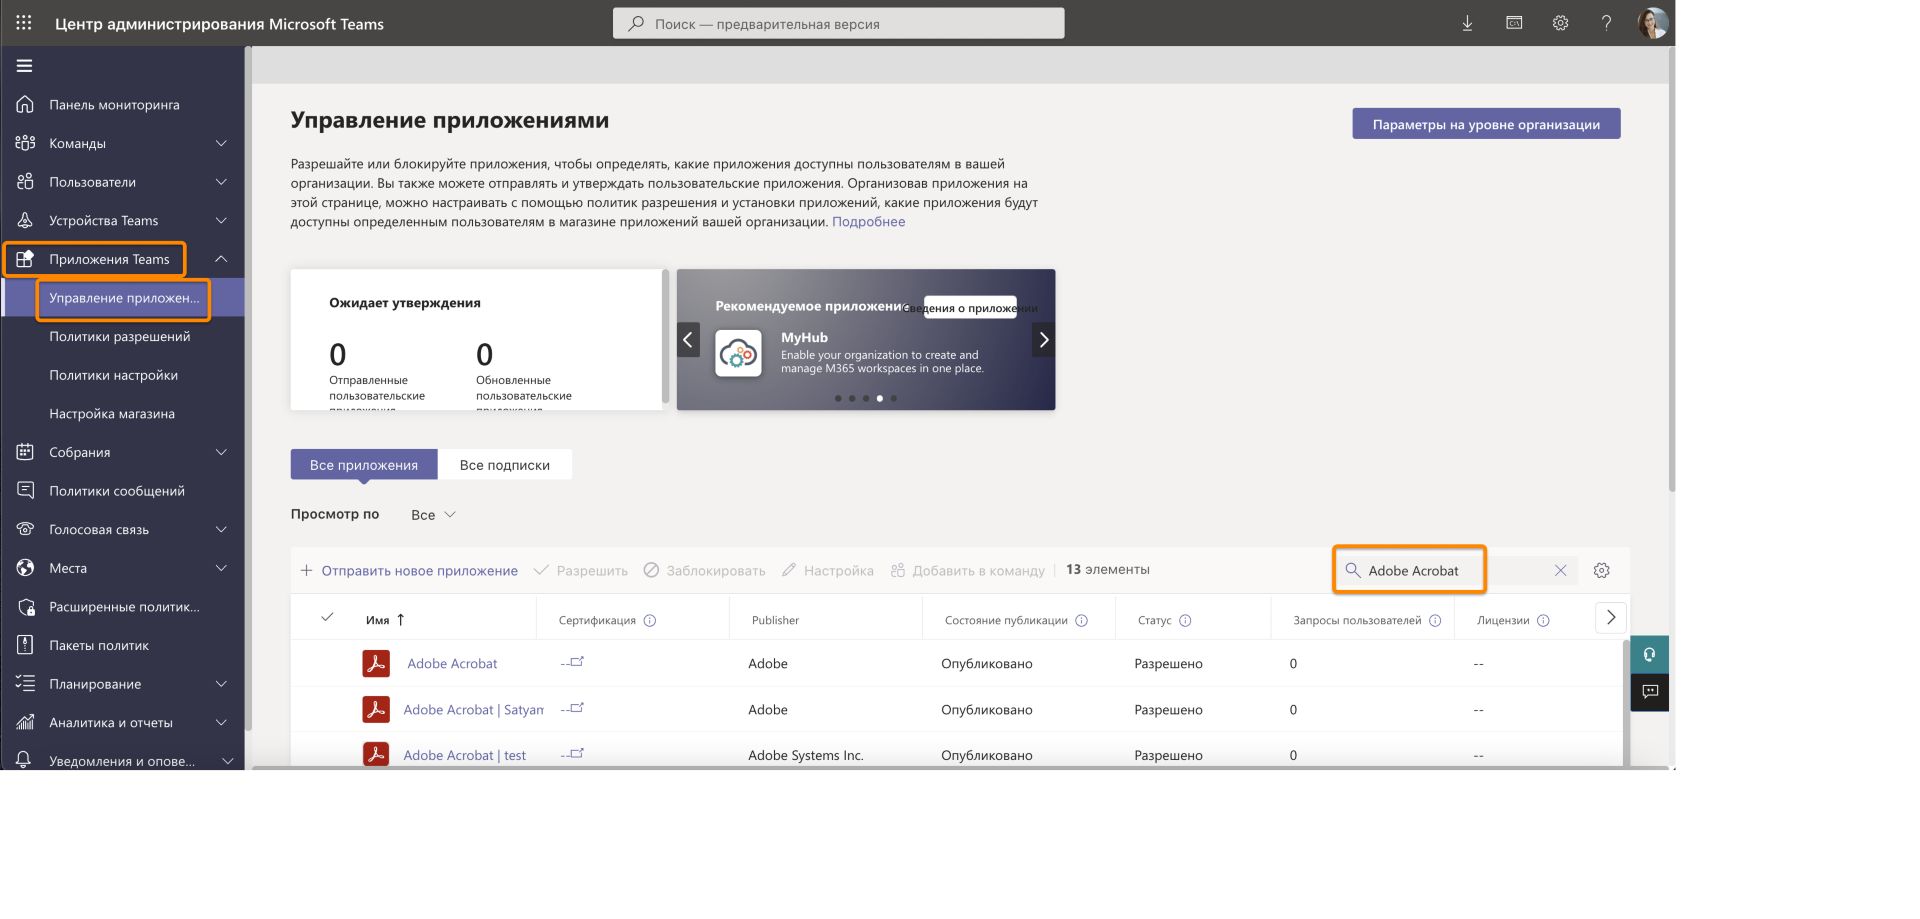Expand the Voice (Голосовая связь) menu
The image size is (1920, 919).
[222, 529]
